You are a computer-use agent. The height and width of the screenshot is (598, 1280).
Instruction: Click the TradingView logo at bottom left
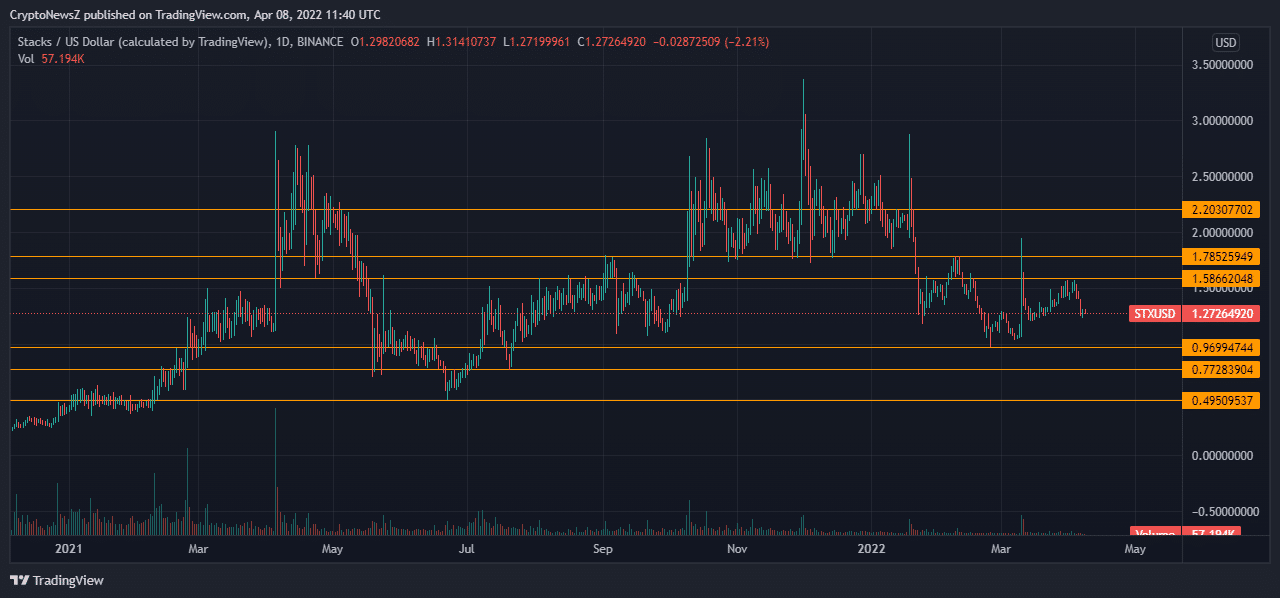(x=55, y=580)
